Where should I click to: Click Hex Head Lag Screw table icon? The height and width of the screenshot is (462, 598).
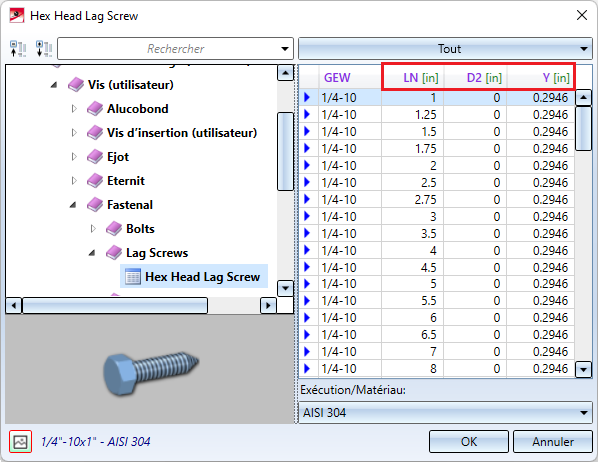(133, 277)
